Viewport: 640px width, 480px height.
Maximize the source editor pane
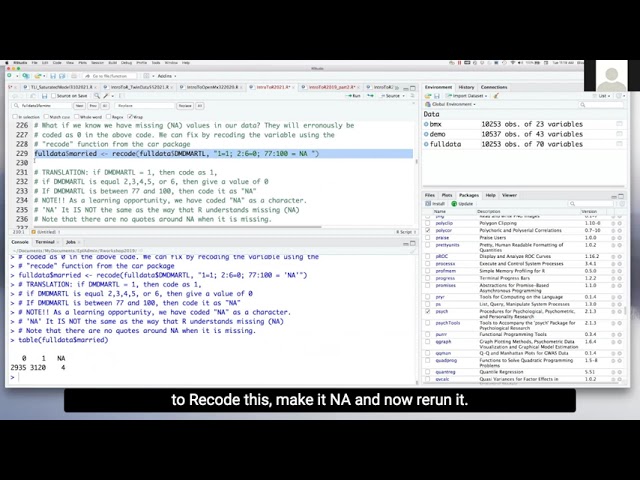(413, 88)
